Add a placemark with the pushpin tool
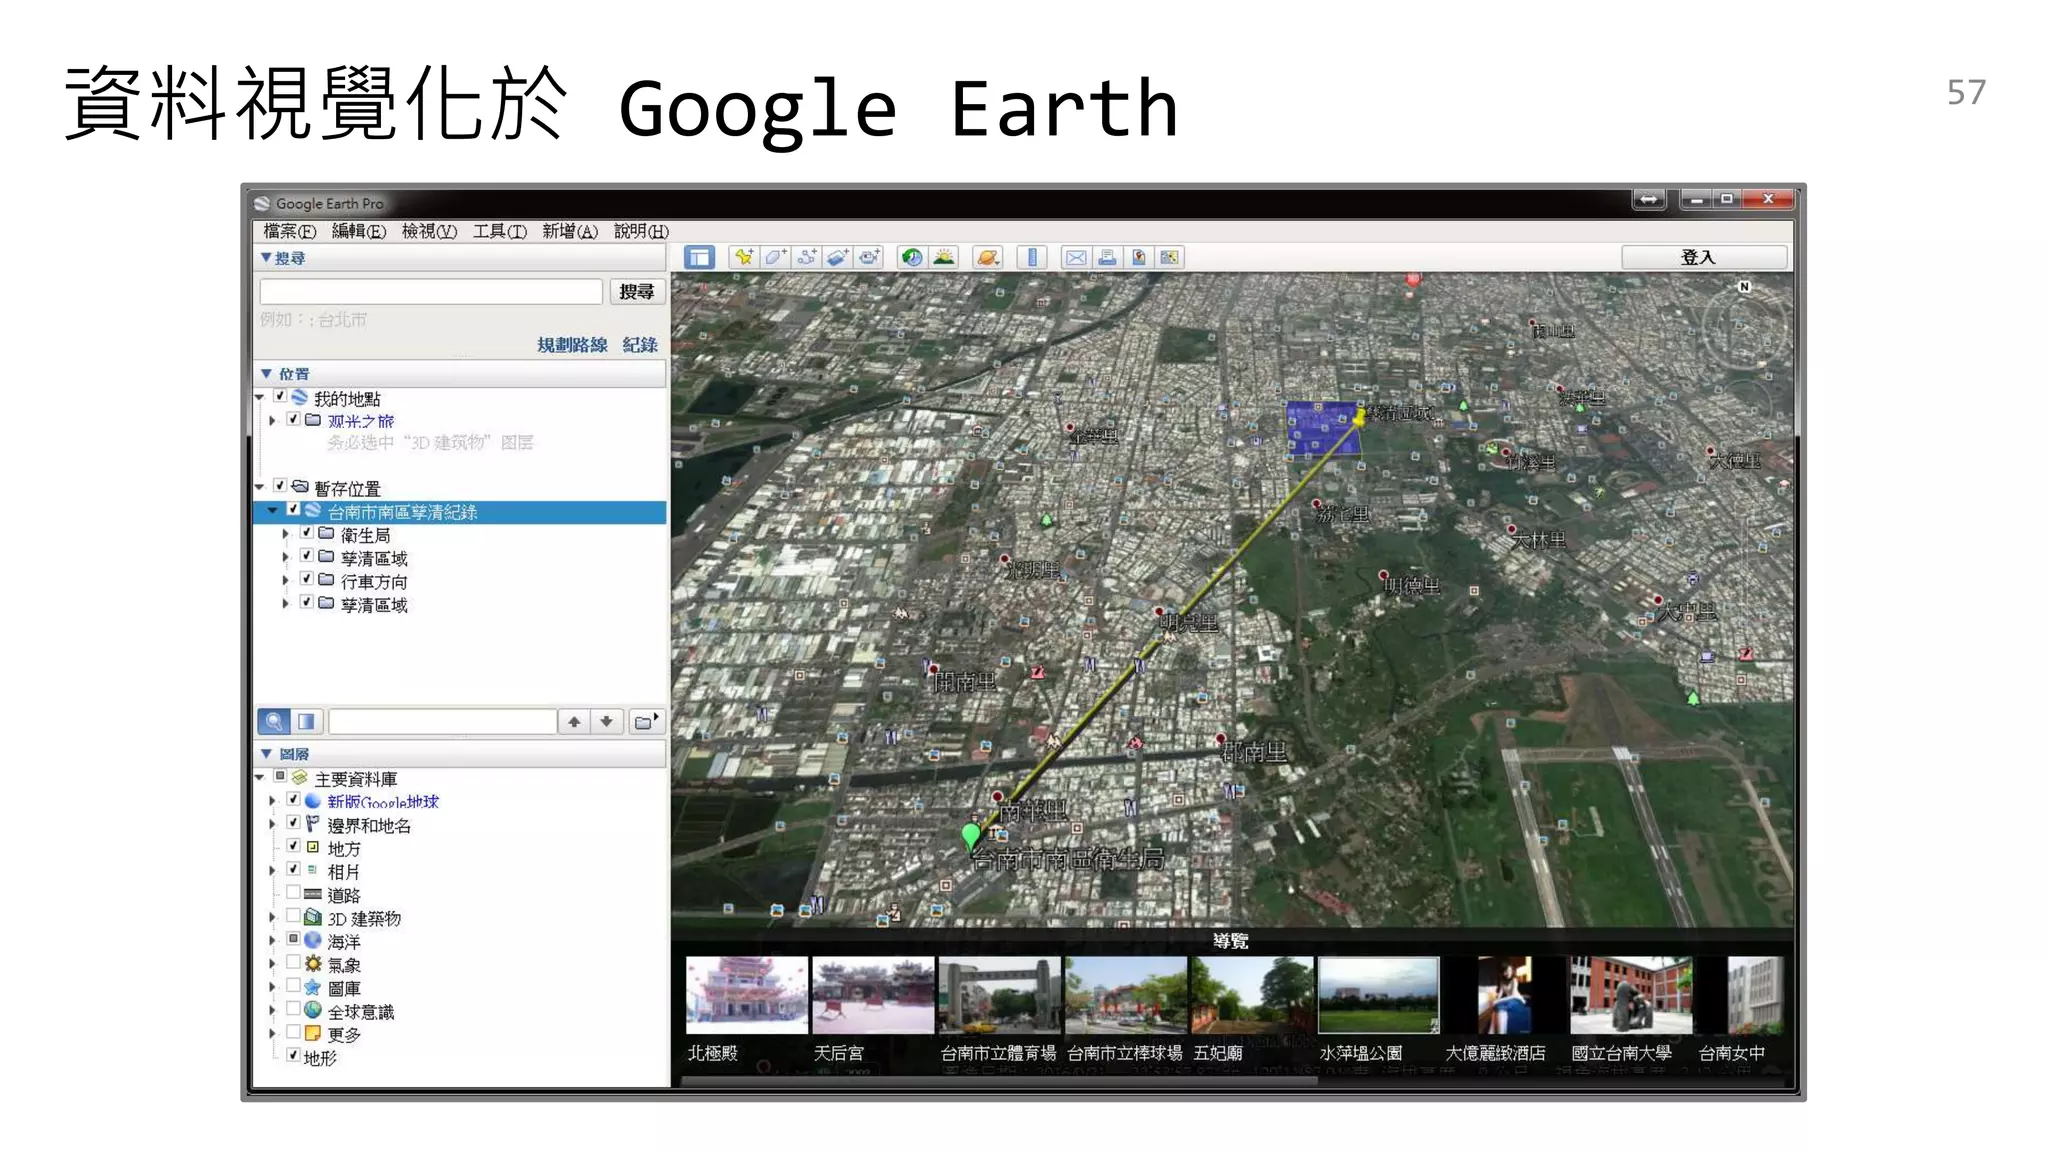Screen dimensions: 2048x1152 point(743,258)
